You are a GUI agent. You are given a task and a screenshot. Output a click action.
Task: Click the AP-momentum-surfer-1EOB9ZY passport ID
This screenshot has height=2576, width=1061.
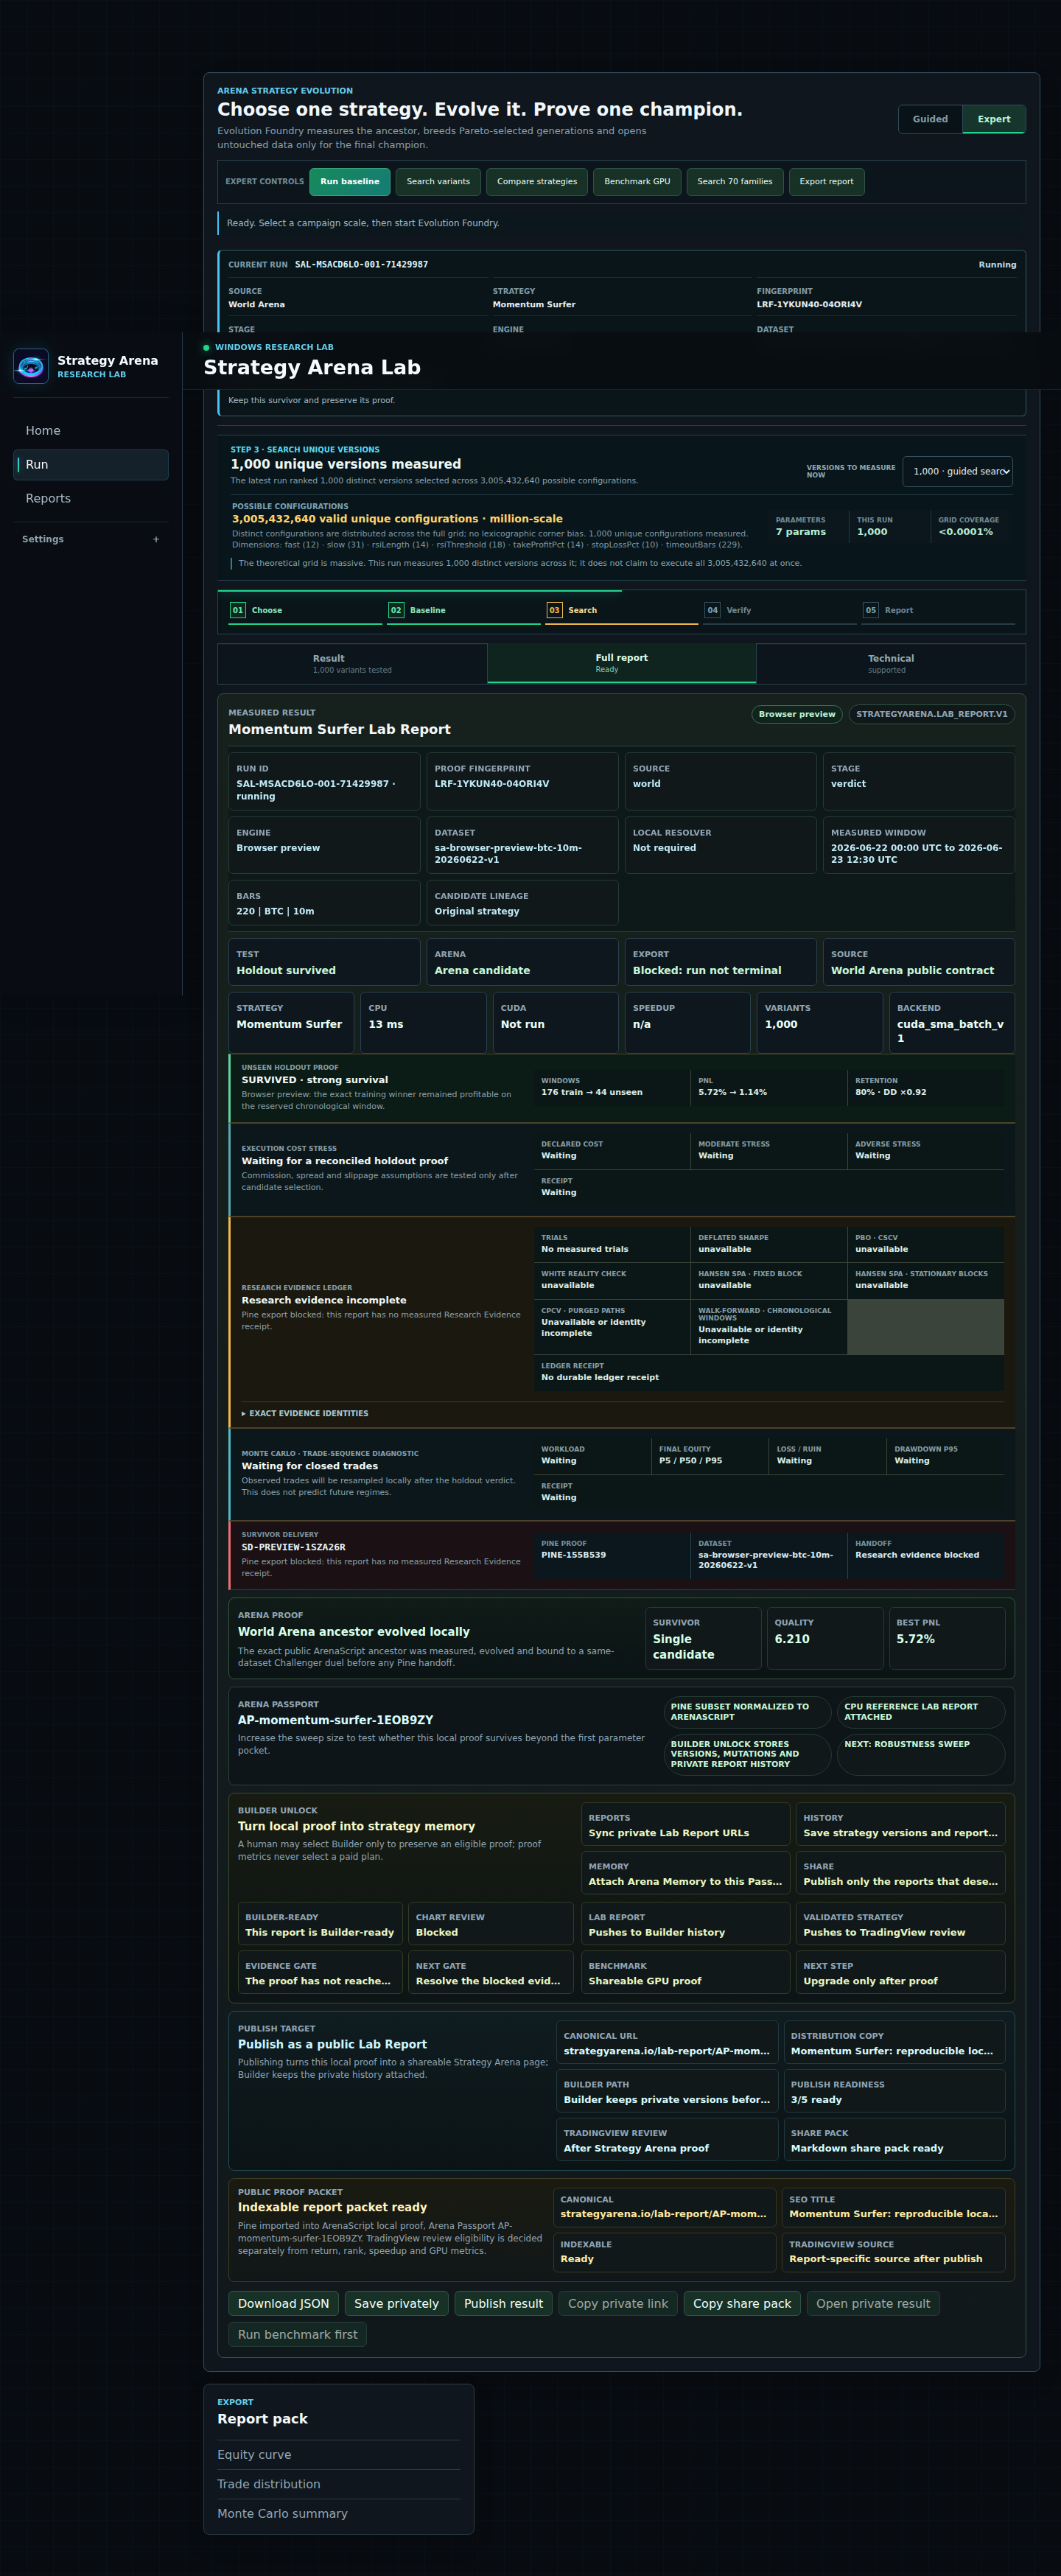(336, 1720)
